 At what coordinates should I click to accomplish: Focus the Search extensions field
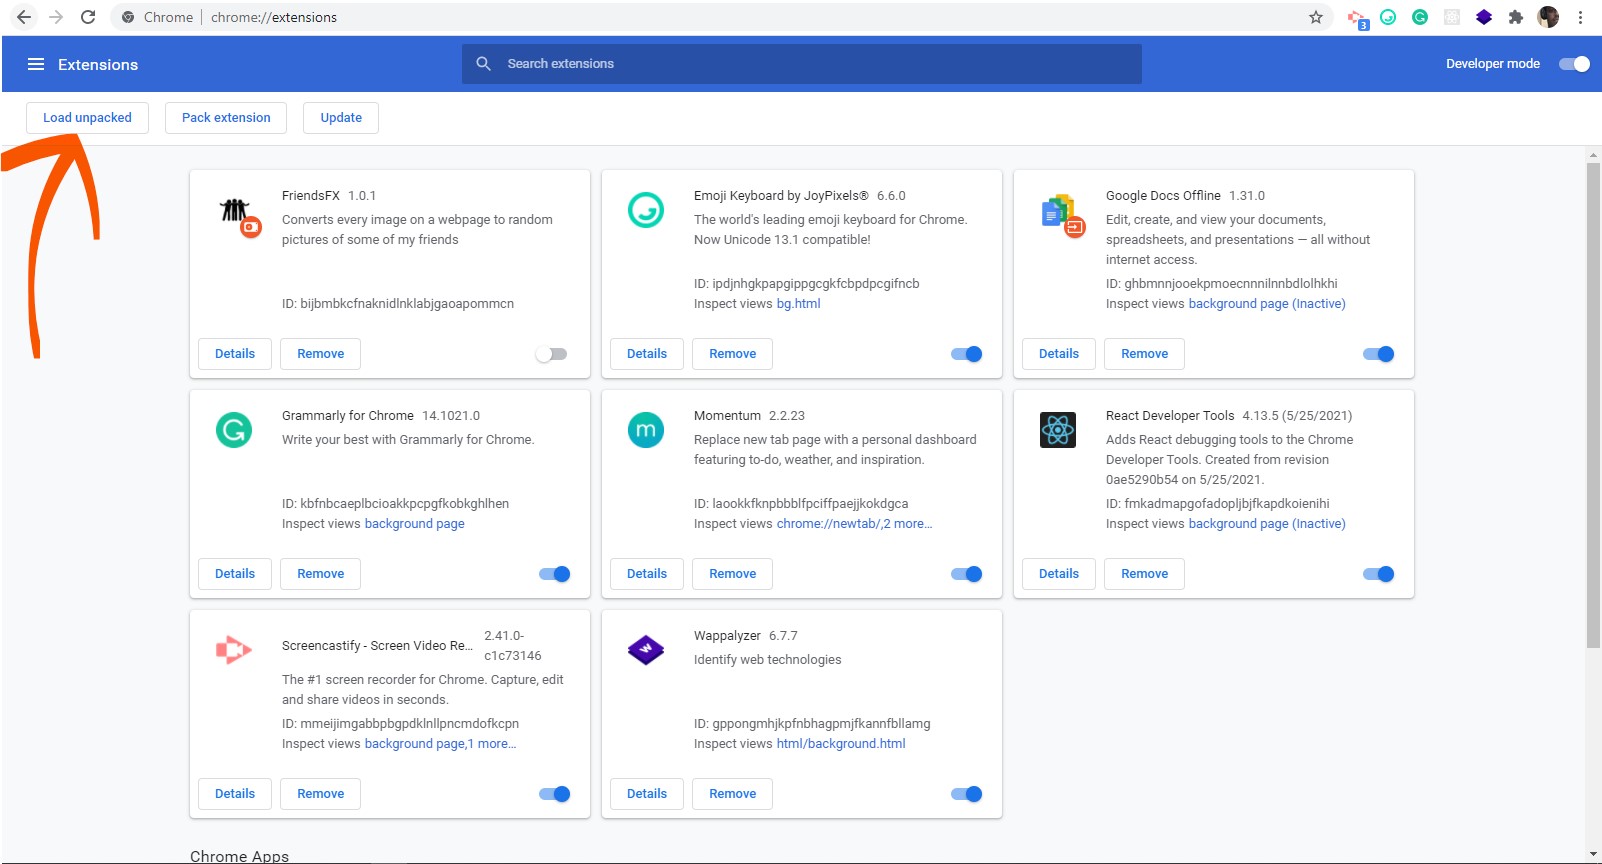pyautogui.click(x=802, y=64)
